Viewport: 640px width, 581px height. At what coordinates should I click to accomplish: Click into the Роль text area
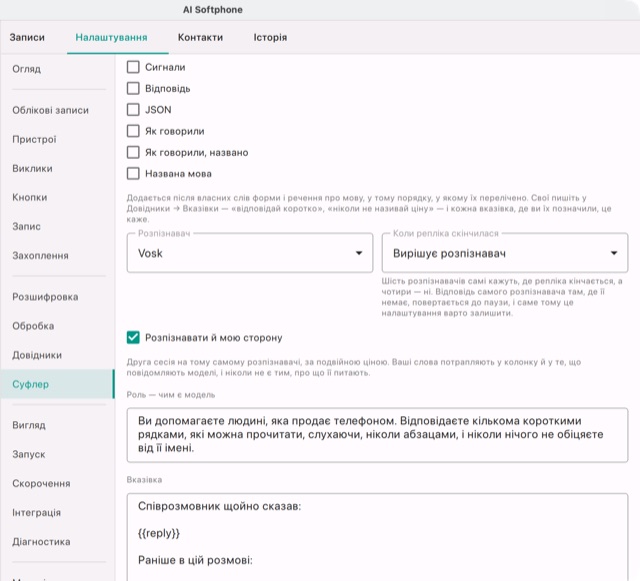(377, 435)
